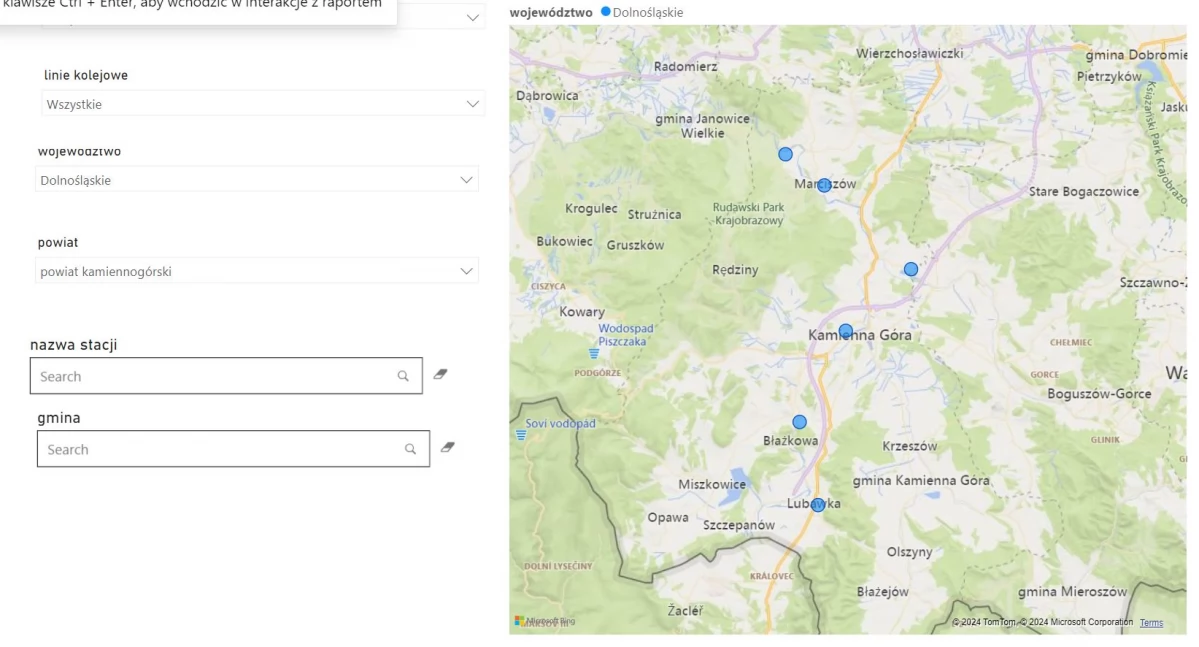1199x647 pixels.
Task: Click the Opawa map label
Action: coord(668,518)
